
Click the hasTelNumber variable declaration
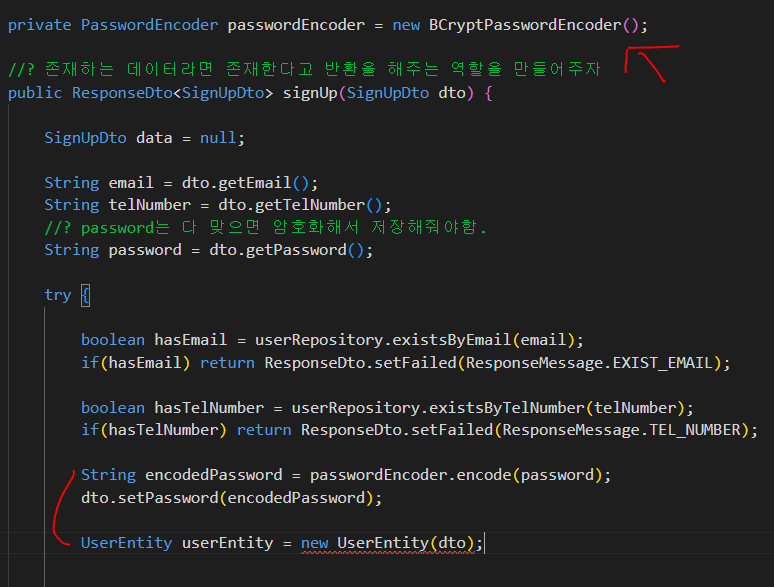pyautogui.click(x=209, y=408)
